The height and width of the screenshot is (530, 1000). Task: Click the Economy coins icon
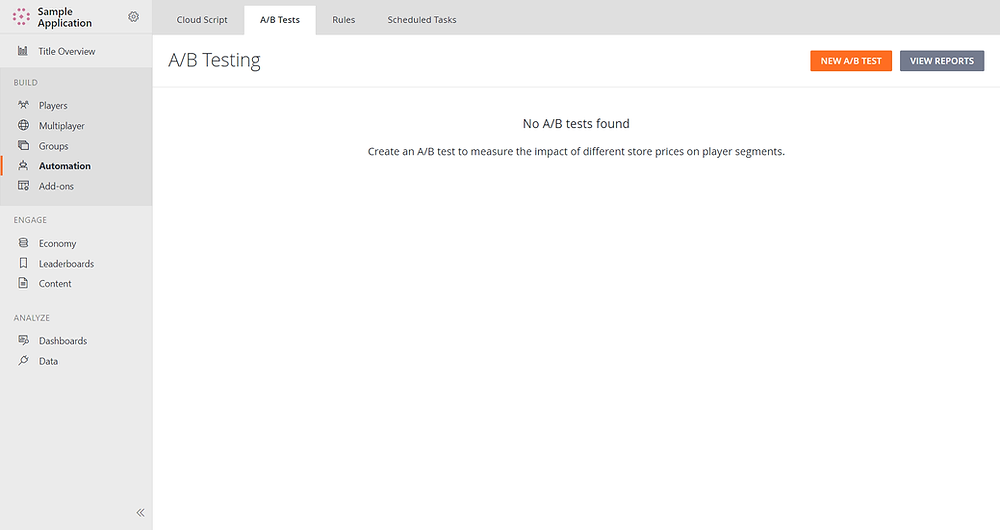point(24,243)
